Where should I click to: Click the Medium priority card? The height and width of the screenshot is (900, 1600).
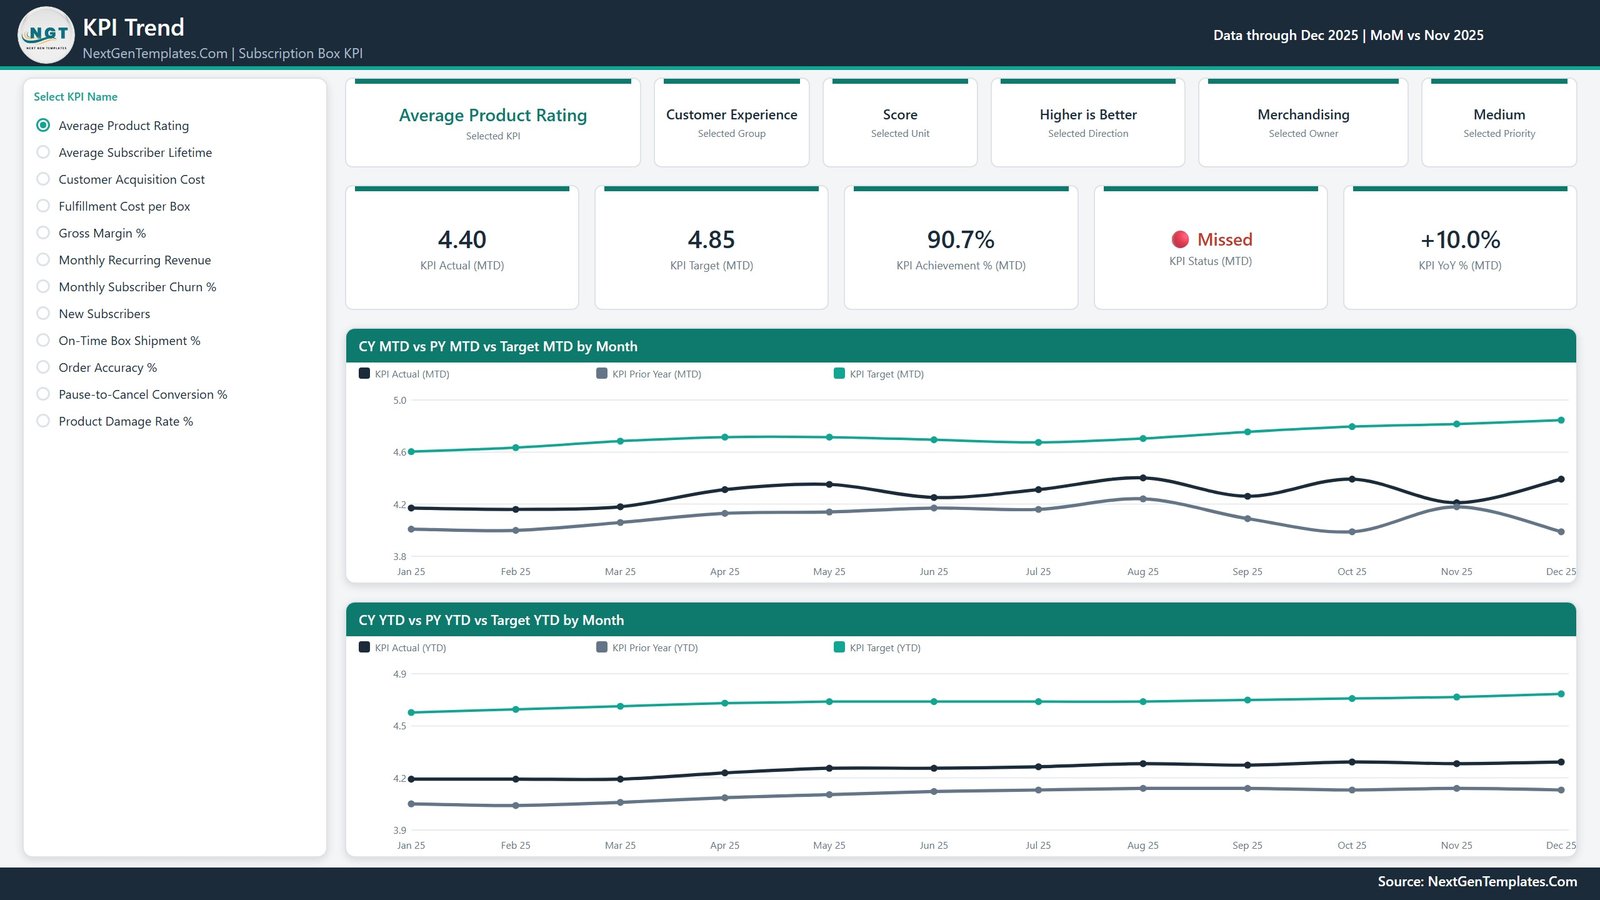click(x=1499, y=123)
